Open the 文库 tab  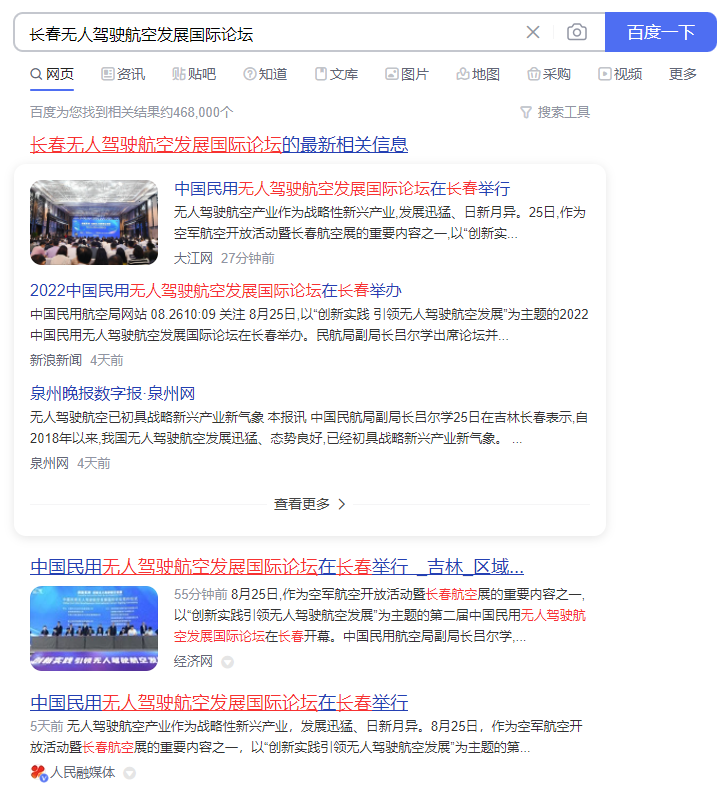pyautogui.click(x=336, y=75)
